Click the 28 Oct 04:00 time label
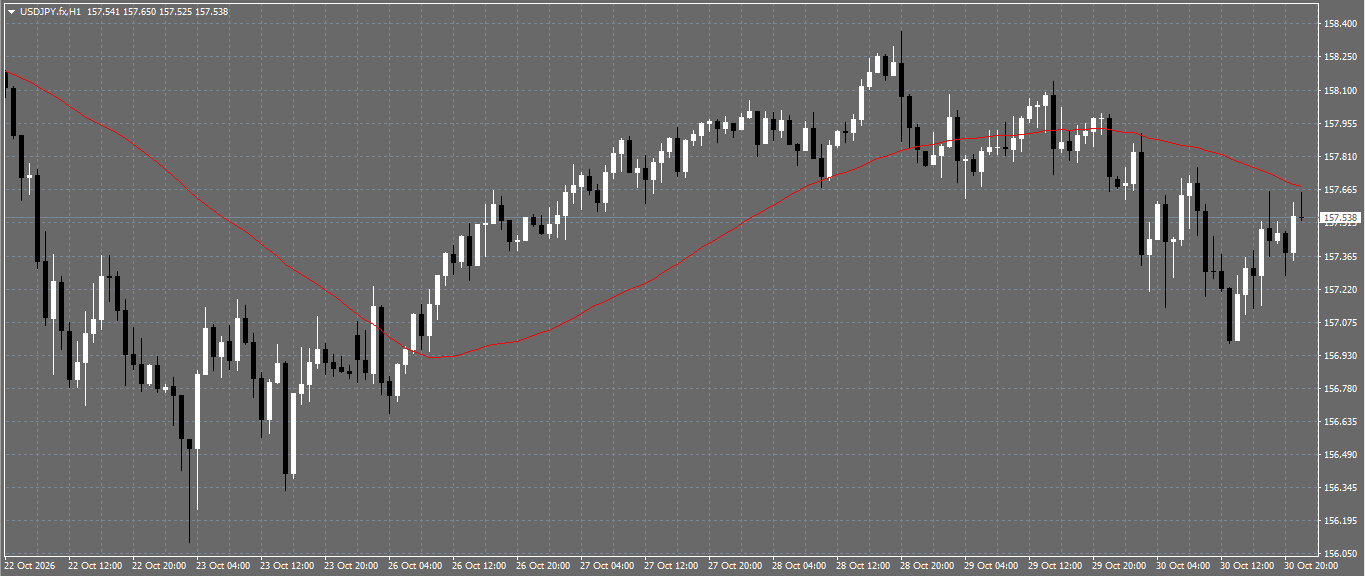The width and height of the screenshot is (1365, 576). point(799,566)
